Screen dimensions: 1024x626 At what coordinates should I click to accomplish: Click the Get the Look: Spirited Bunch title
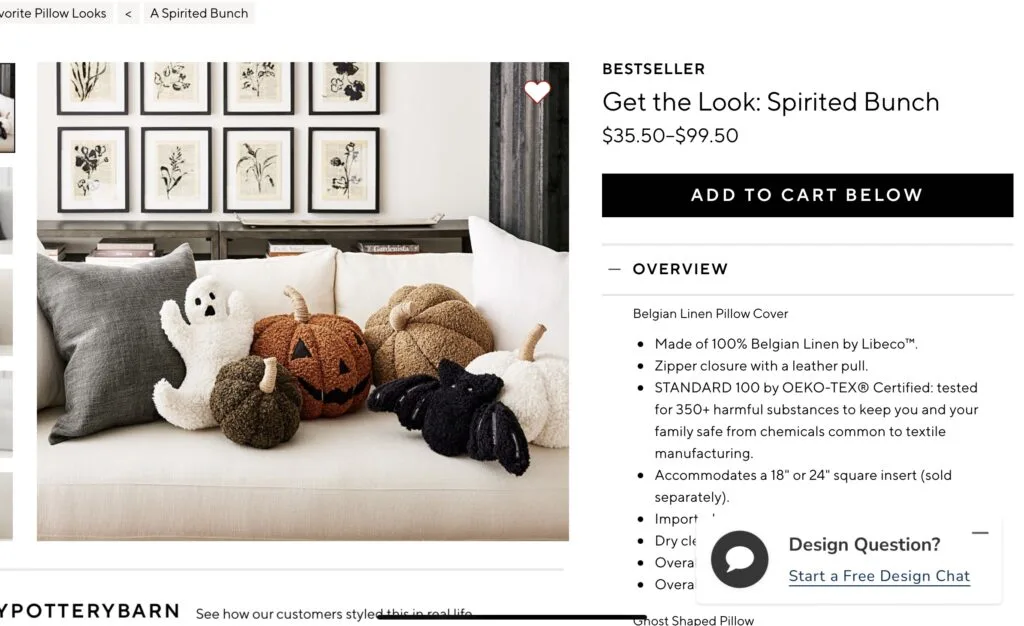pos(771,102)
